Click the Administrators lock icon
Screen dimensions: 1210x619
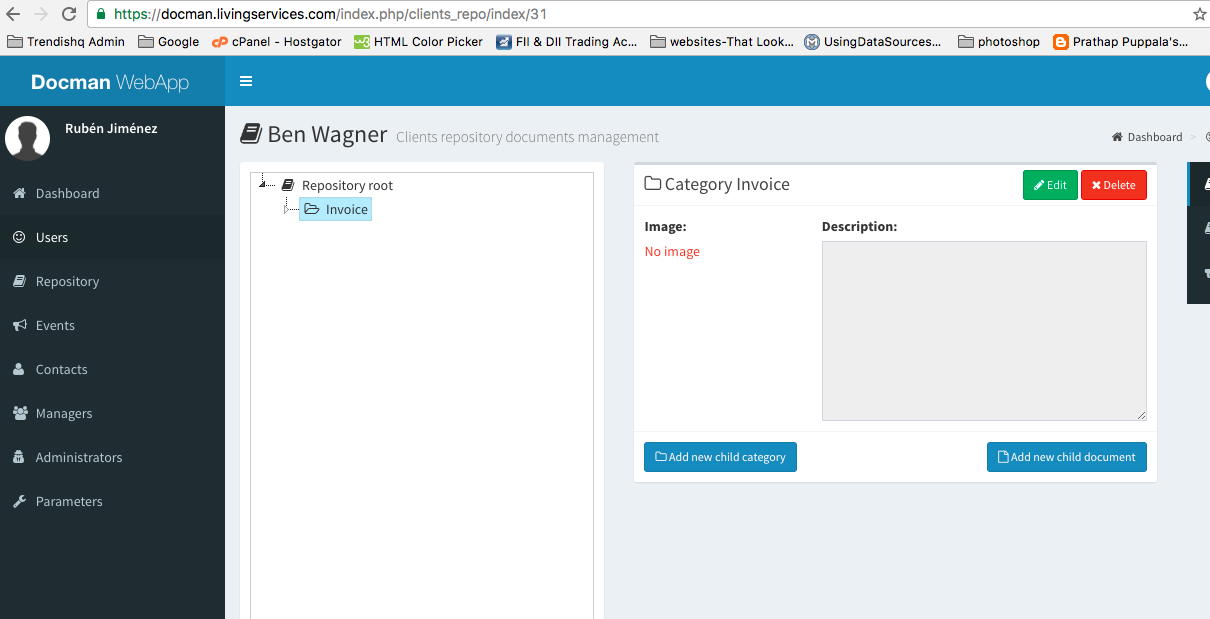click(x=19, y=457)
